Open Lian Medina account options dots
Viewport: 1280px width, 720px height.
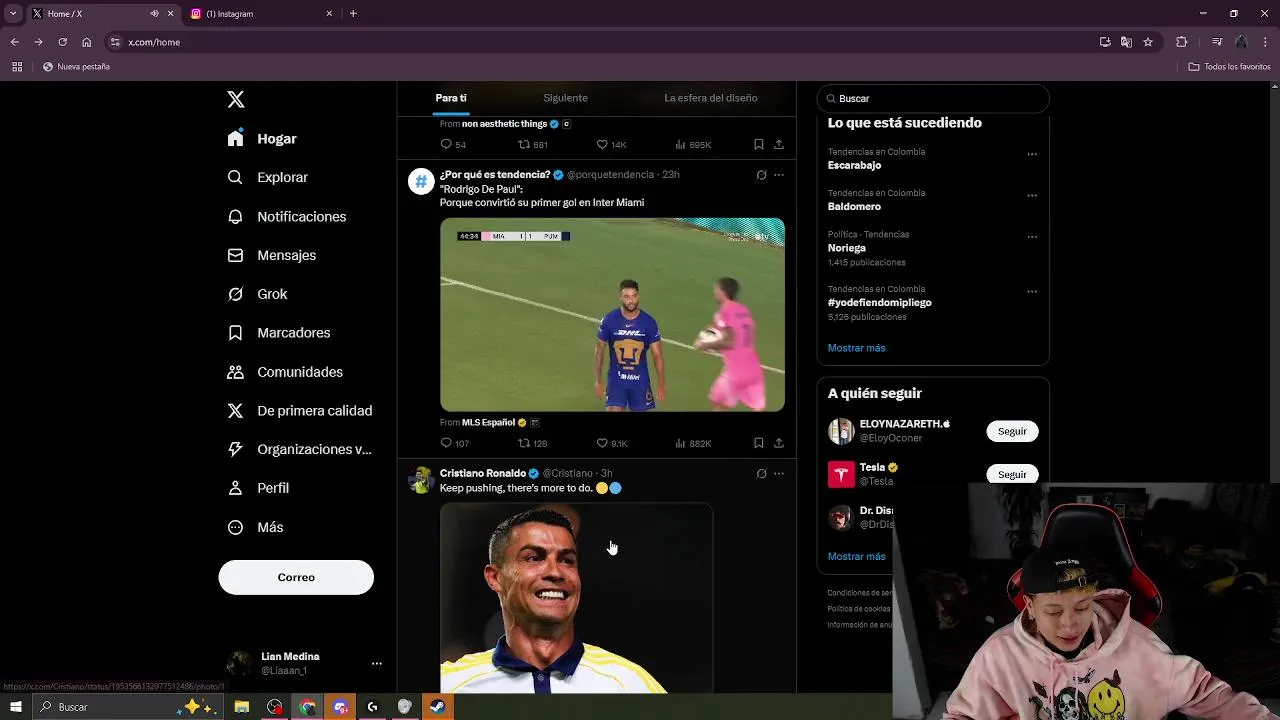[x=376, y=663]
